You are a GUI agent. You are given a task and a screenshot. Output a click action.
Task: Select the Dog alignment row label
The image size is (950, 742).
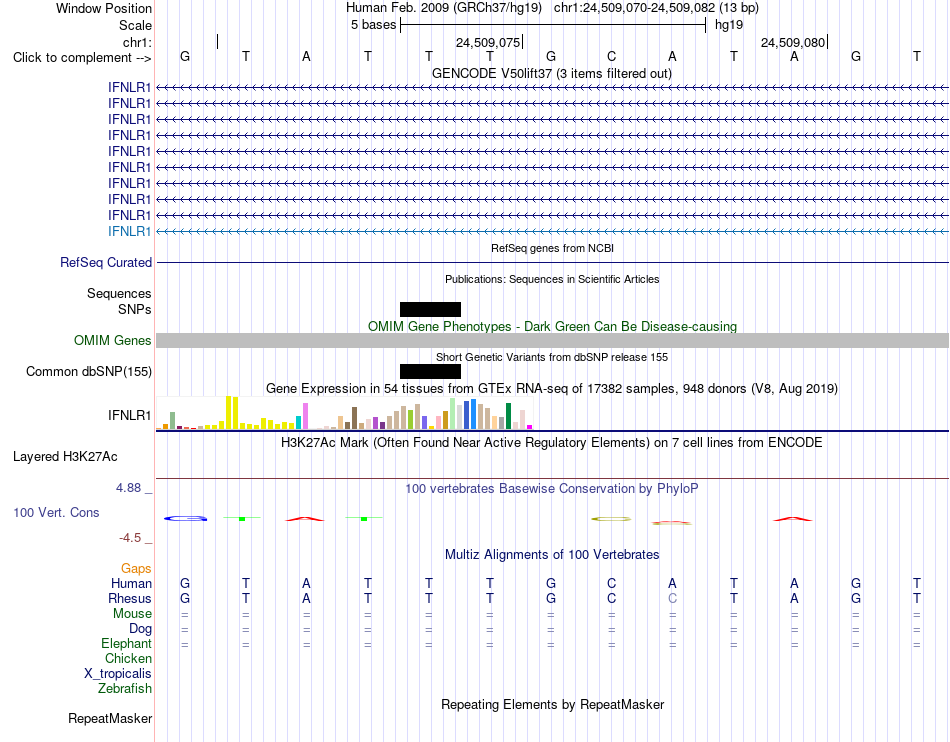[140, 629]
